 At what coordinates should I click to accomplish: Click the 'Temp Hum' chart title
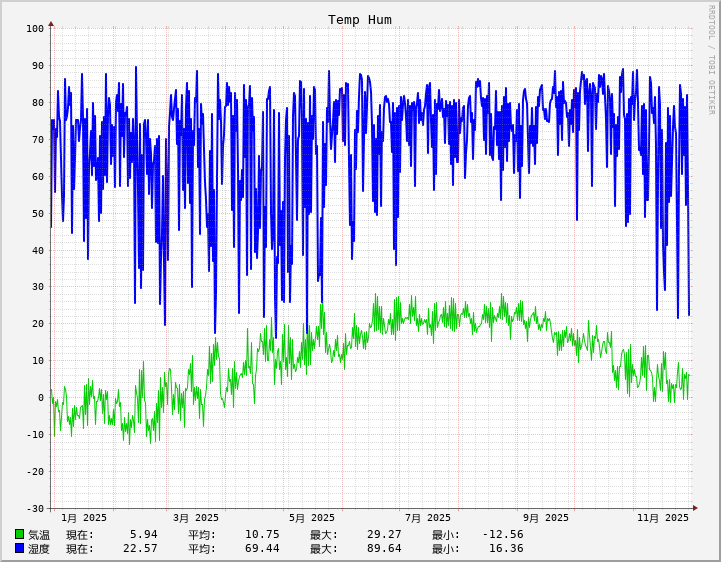click(x=360, y=20)
